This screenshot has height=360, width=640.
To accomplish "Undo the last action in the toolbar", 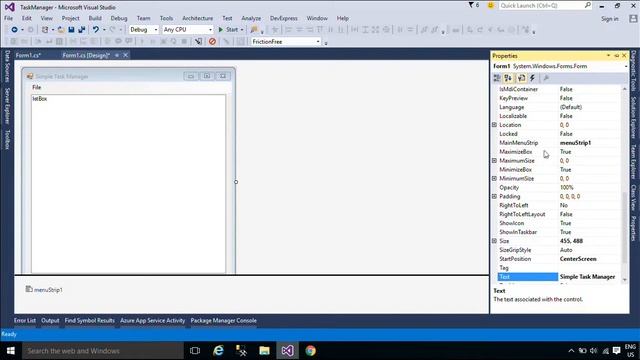I will pos(96,29).
